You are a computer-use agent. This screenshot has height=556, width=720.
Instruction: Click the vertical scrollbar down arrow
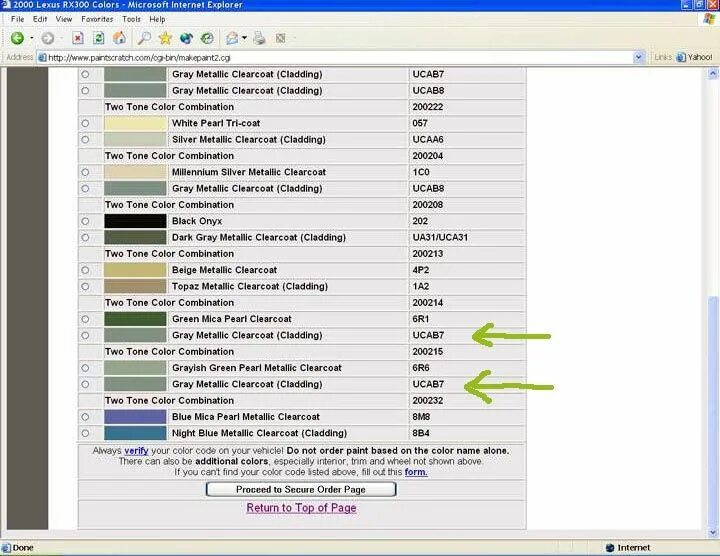(x=713, y=533)
